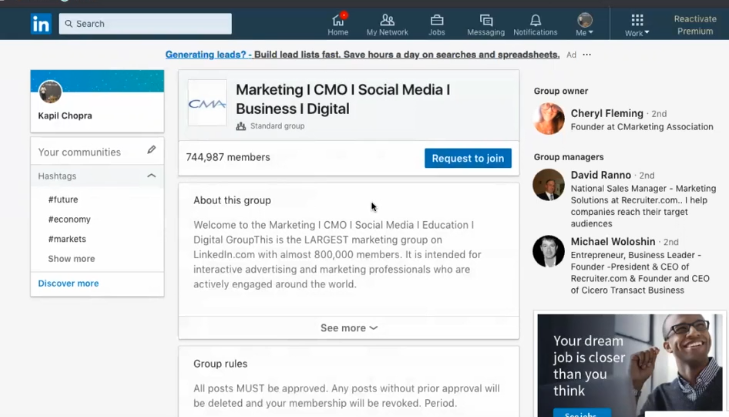
Task: Click the group title Marketing I CMO heading
Action: click(x=343, y=99)
